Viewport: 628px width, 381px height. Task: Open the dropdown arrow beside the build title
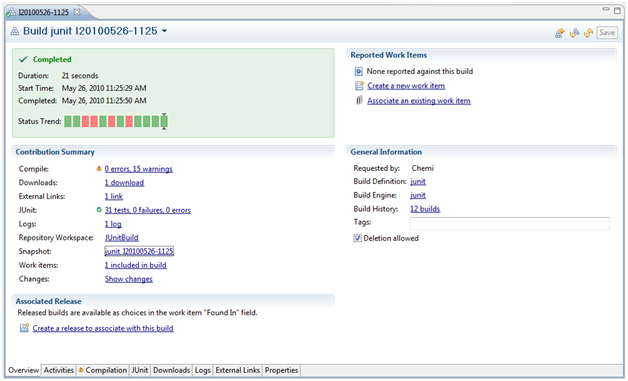point(164,31)
